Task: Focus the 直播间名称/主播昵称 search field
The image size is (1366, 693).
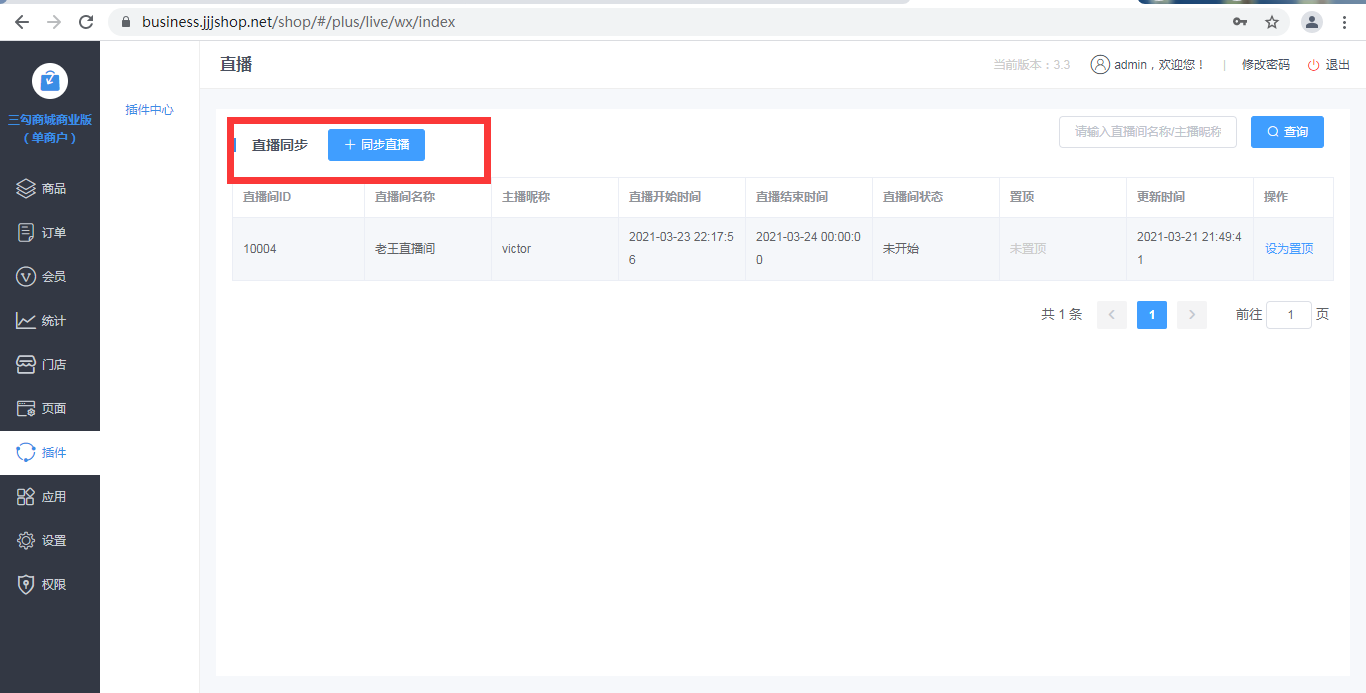Action: coord(1148,132)
